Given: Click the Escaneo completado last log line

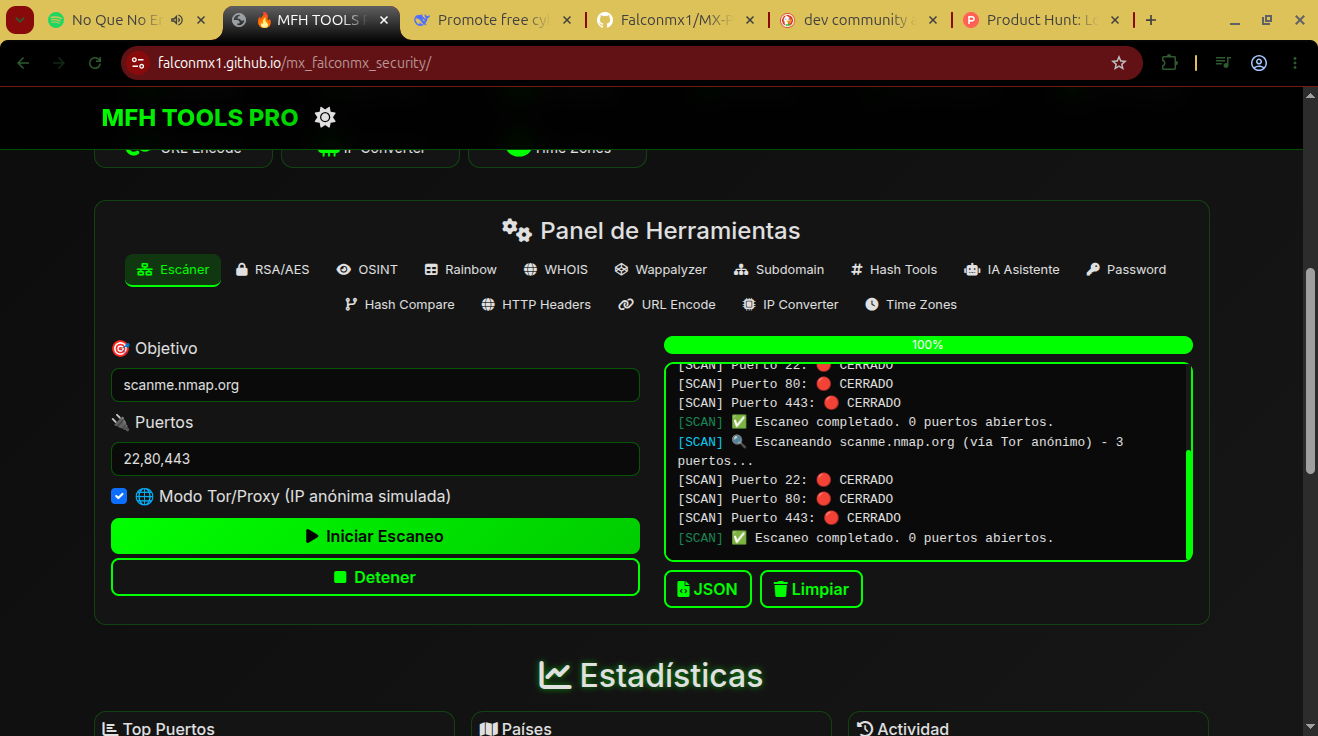Looking at the screenshot, I should click(x=866, y=538).
